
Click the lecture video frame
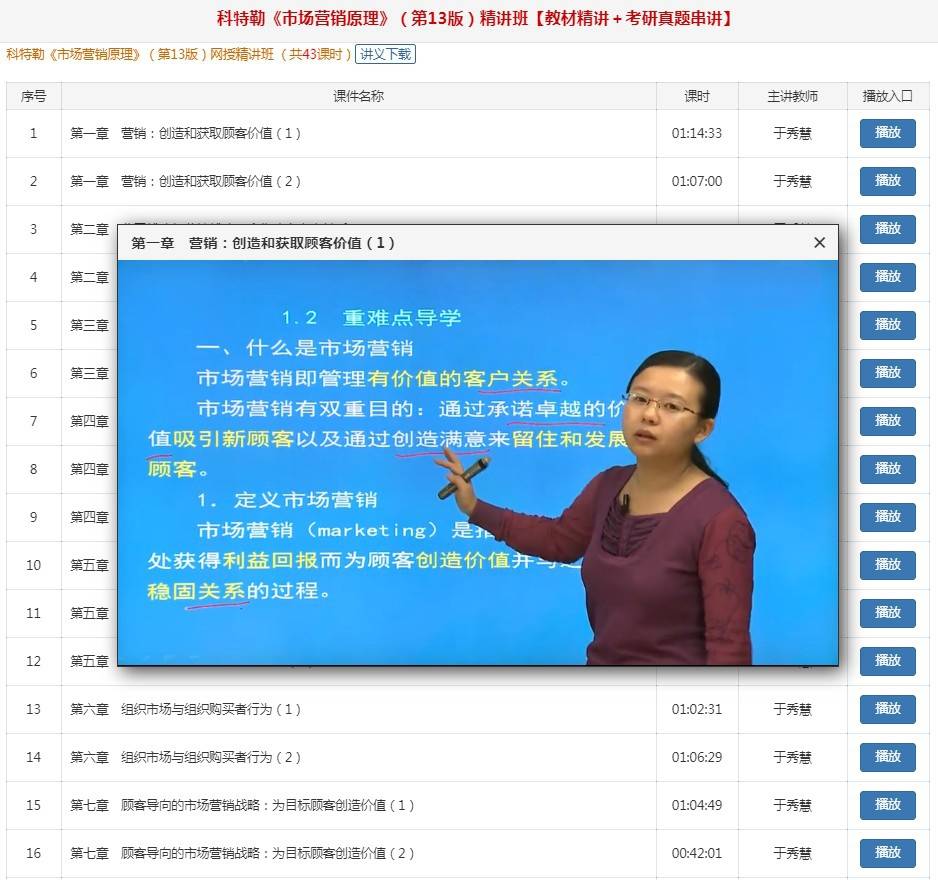[x=477, y=462]
